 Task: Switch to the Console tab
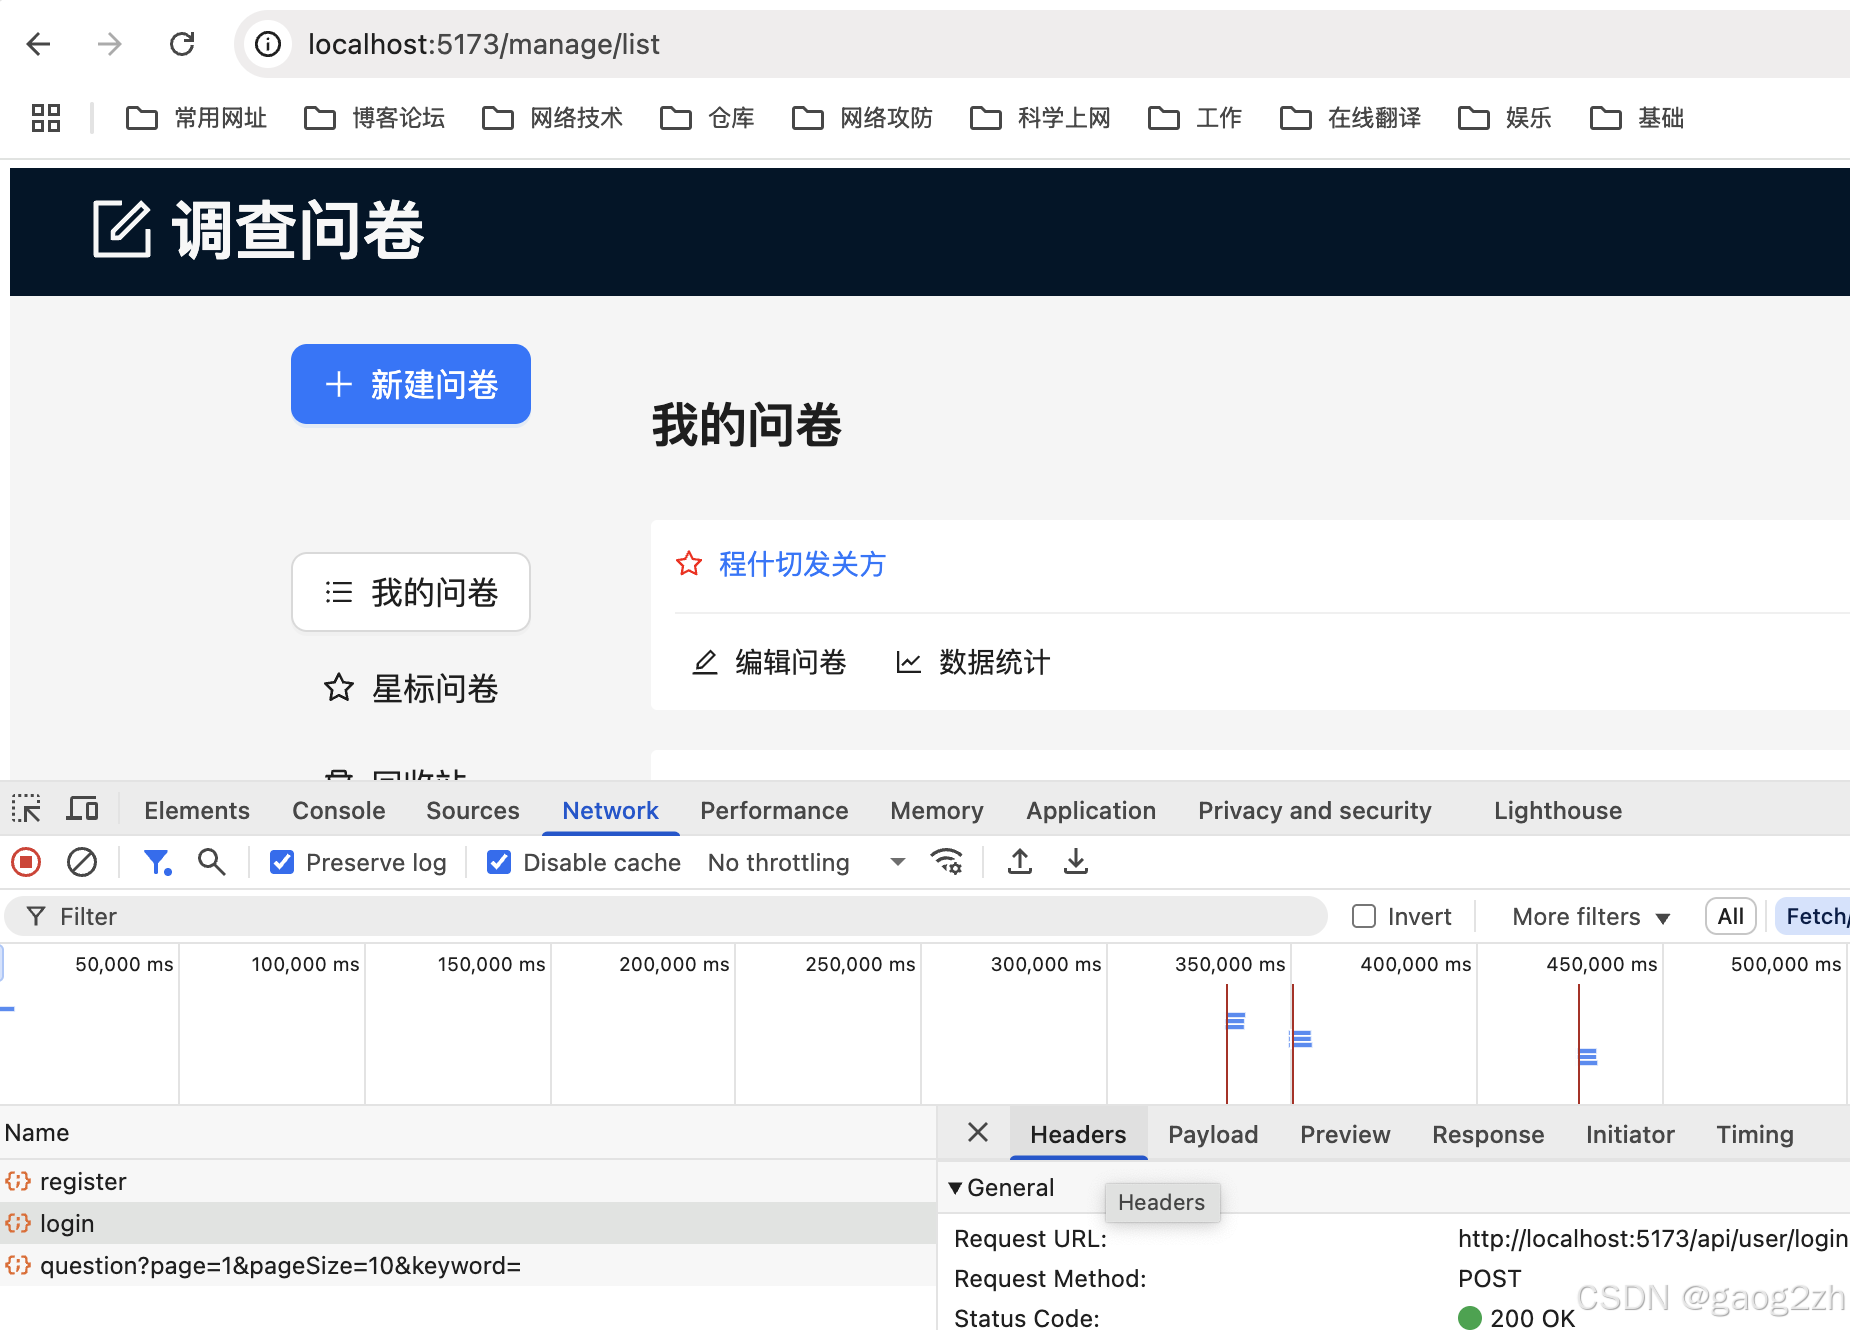point(339,810)
